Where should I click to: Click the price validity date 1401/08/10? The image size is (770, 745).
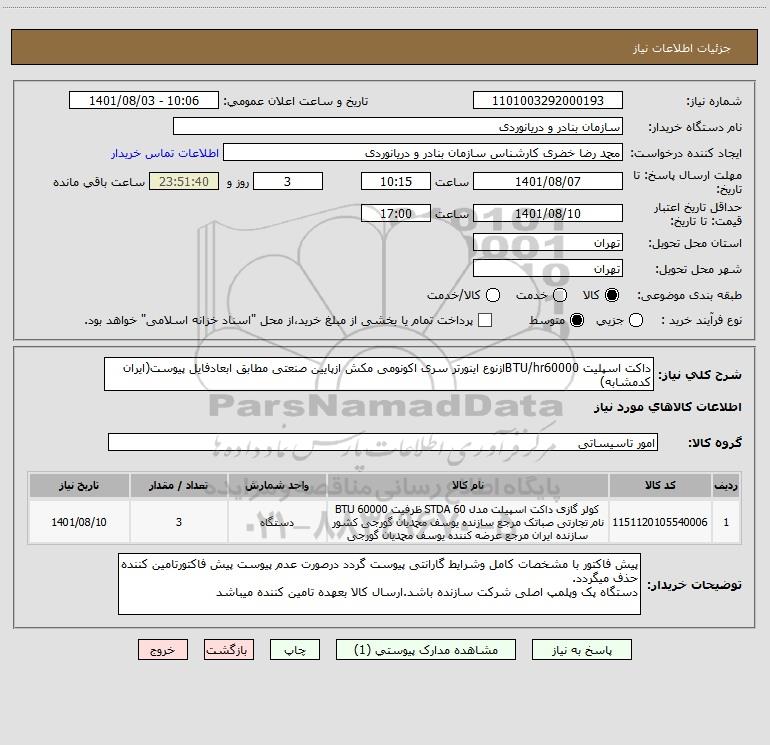[x=548, y=214]
